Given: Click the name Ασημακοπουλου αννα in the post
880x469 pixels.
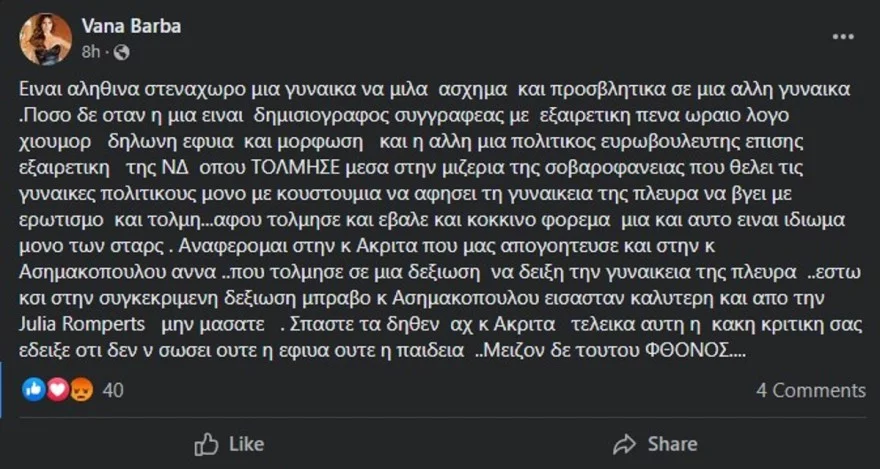Looking at the screenshot, I should (118, 273).
